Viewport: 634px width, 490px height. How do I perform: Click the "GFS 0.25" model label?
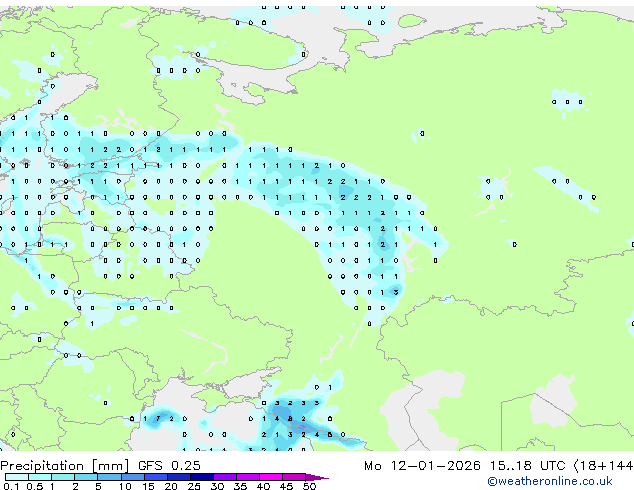point(169,465)
